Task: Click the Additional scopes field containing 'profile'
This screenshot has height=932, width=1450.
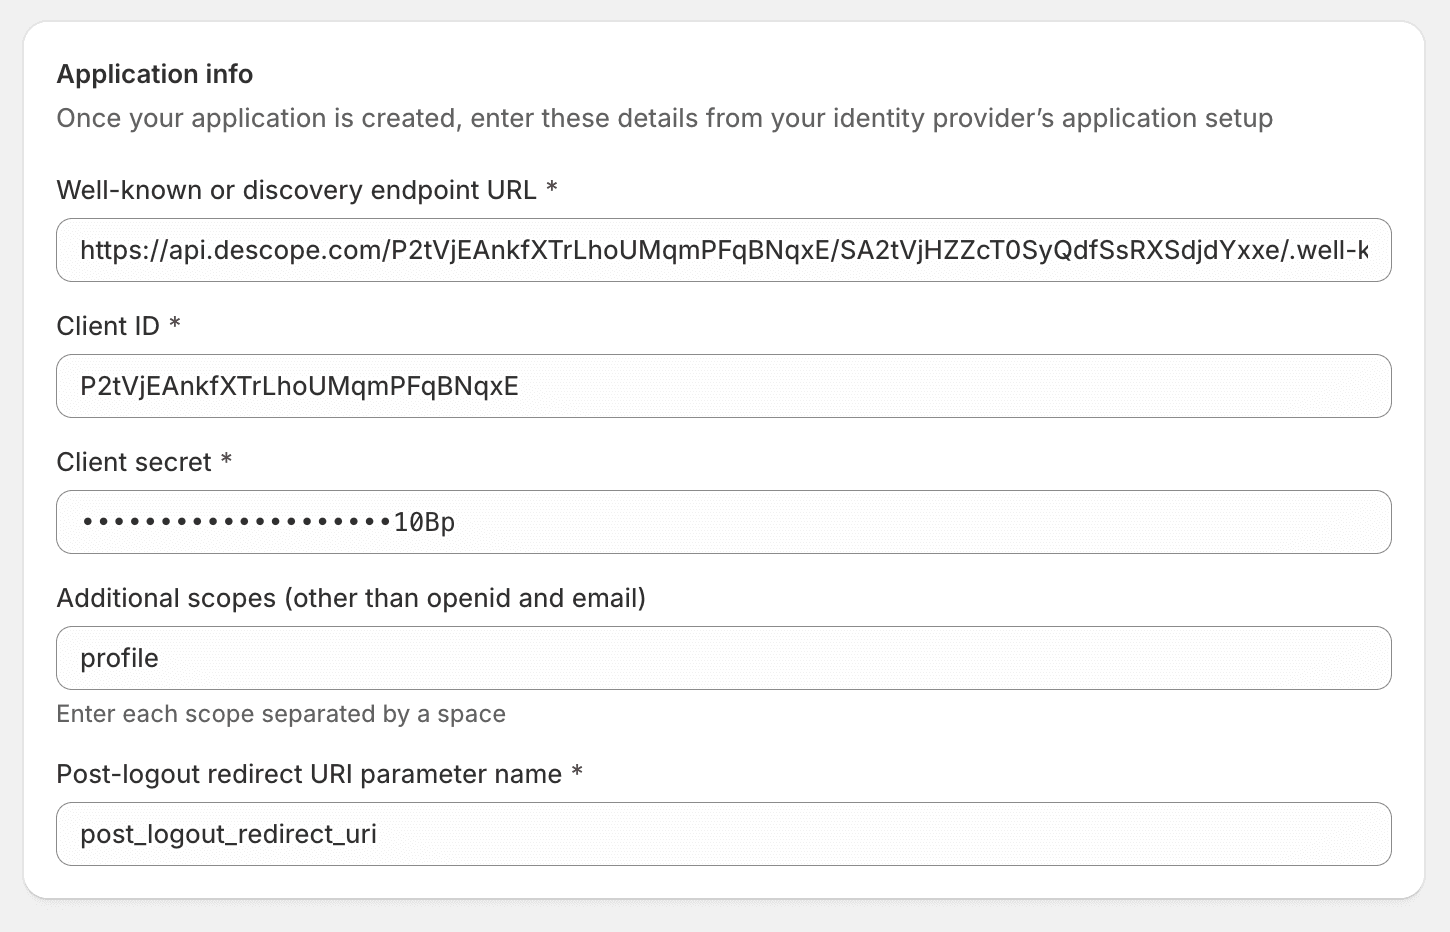Action: 723,657
